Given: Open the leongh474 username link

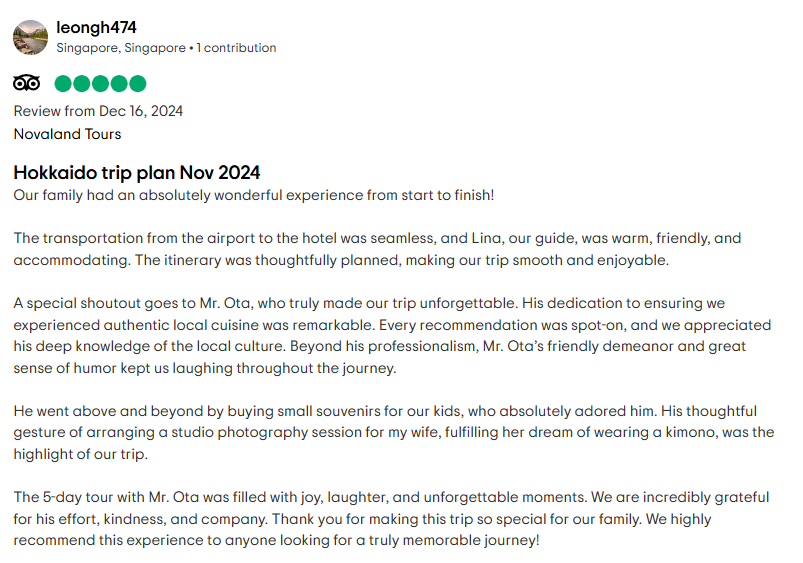Looking at the screenshot, I should 96,27.
